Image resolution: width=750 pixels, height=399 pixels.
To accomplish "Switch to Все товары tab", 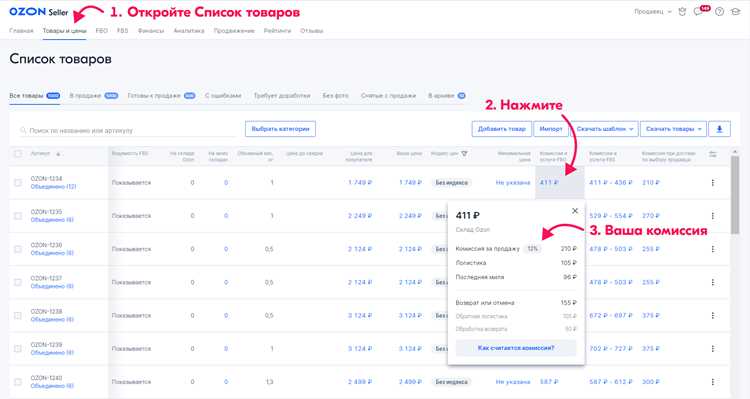I will pyautogui.click(x=34, y=96).
